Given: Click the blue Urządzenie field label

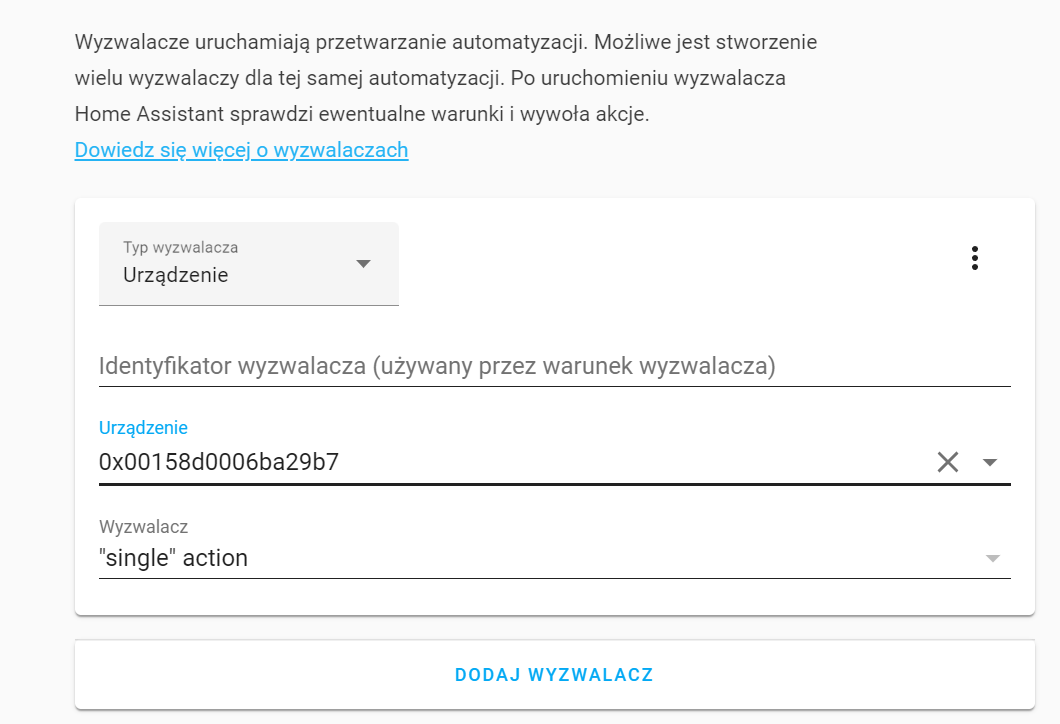Looking at the screenshot, I should tap(143, 428).
